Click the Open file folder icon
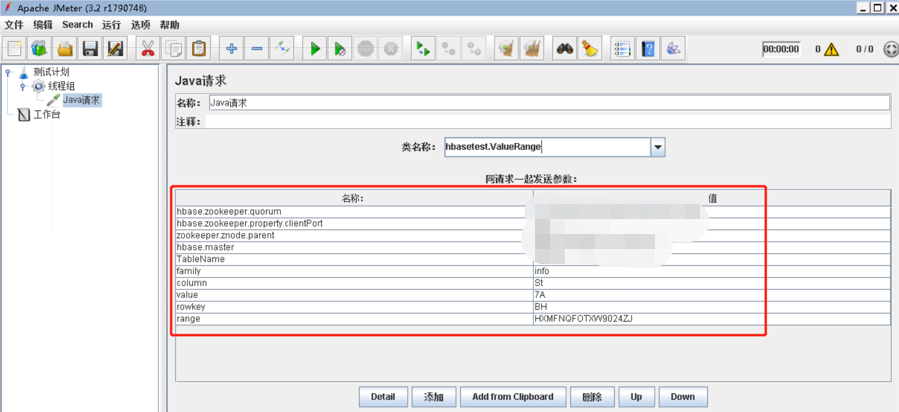Image resolution: width=899 pixels, height=412 pixels. pyautogui.click(x=65, y=49)
